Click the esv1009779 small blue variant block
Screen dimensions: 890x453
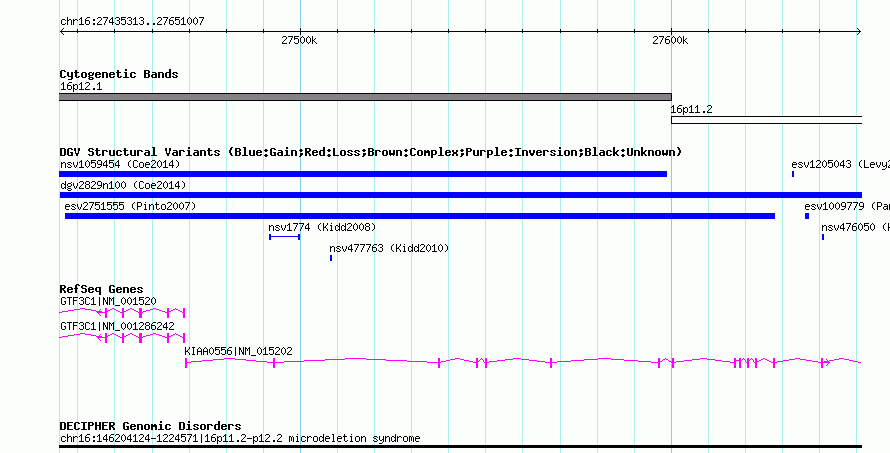(x=807, y=216)
